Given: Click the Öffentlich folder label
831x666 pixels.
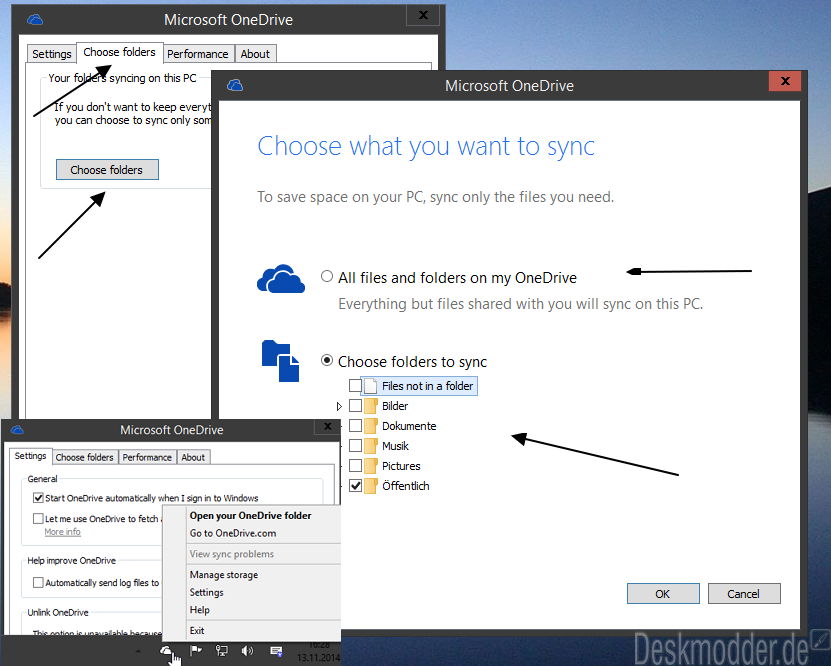Looking at the screenshot, I should tap(406, 486).
